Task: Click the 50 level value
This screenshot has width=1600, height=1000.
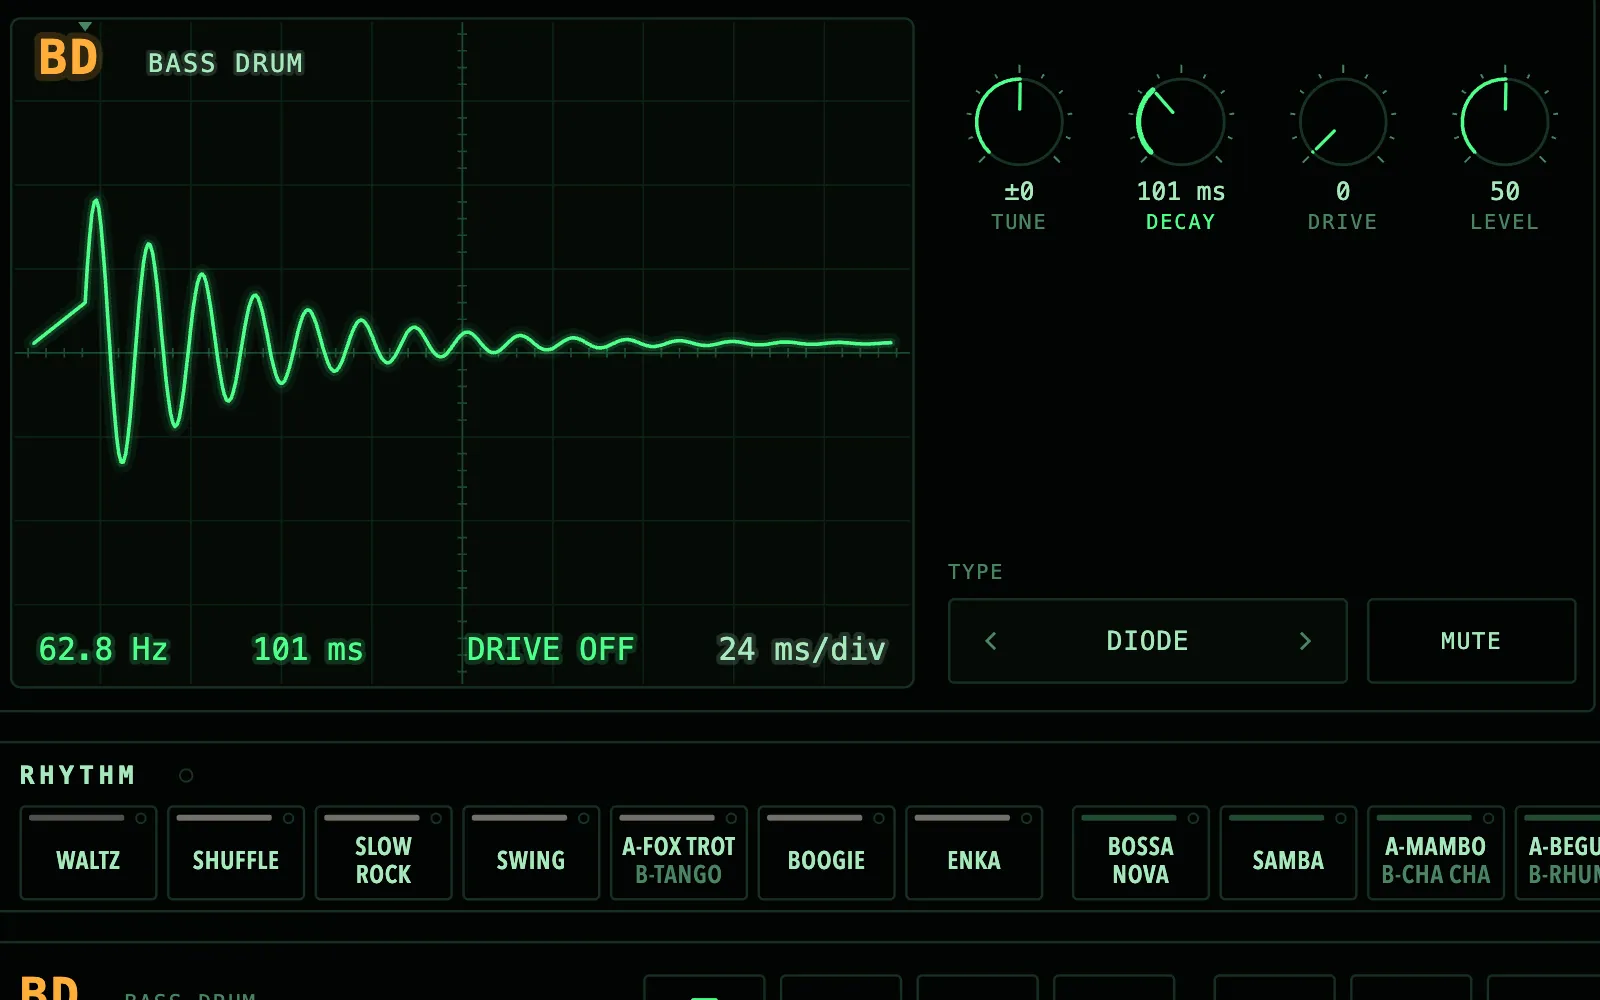Action: [1505, 191]
